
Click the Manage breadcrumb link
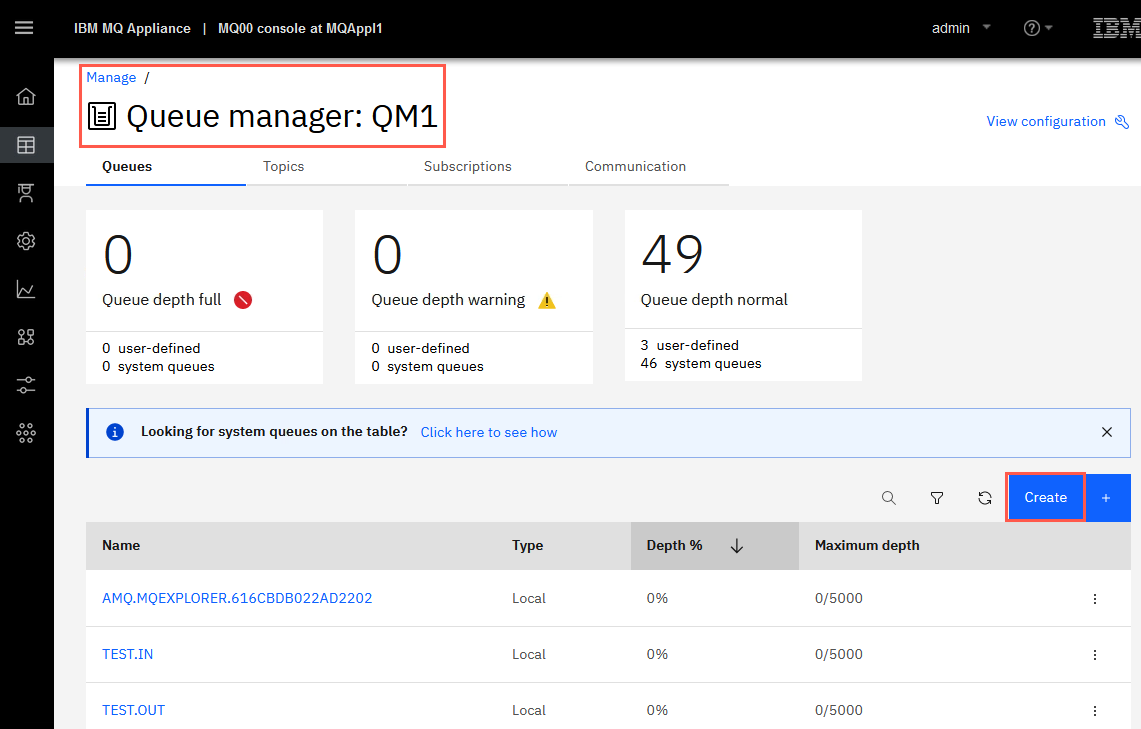[111, 77]
